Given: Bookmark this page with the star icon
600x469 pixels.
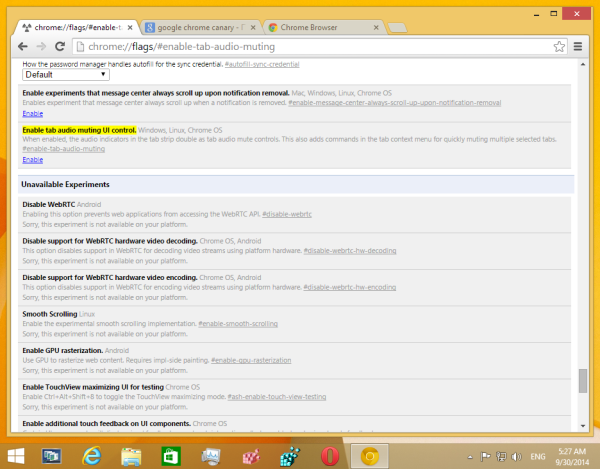Looking at the screenshot, I should coord(559,47).
